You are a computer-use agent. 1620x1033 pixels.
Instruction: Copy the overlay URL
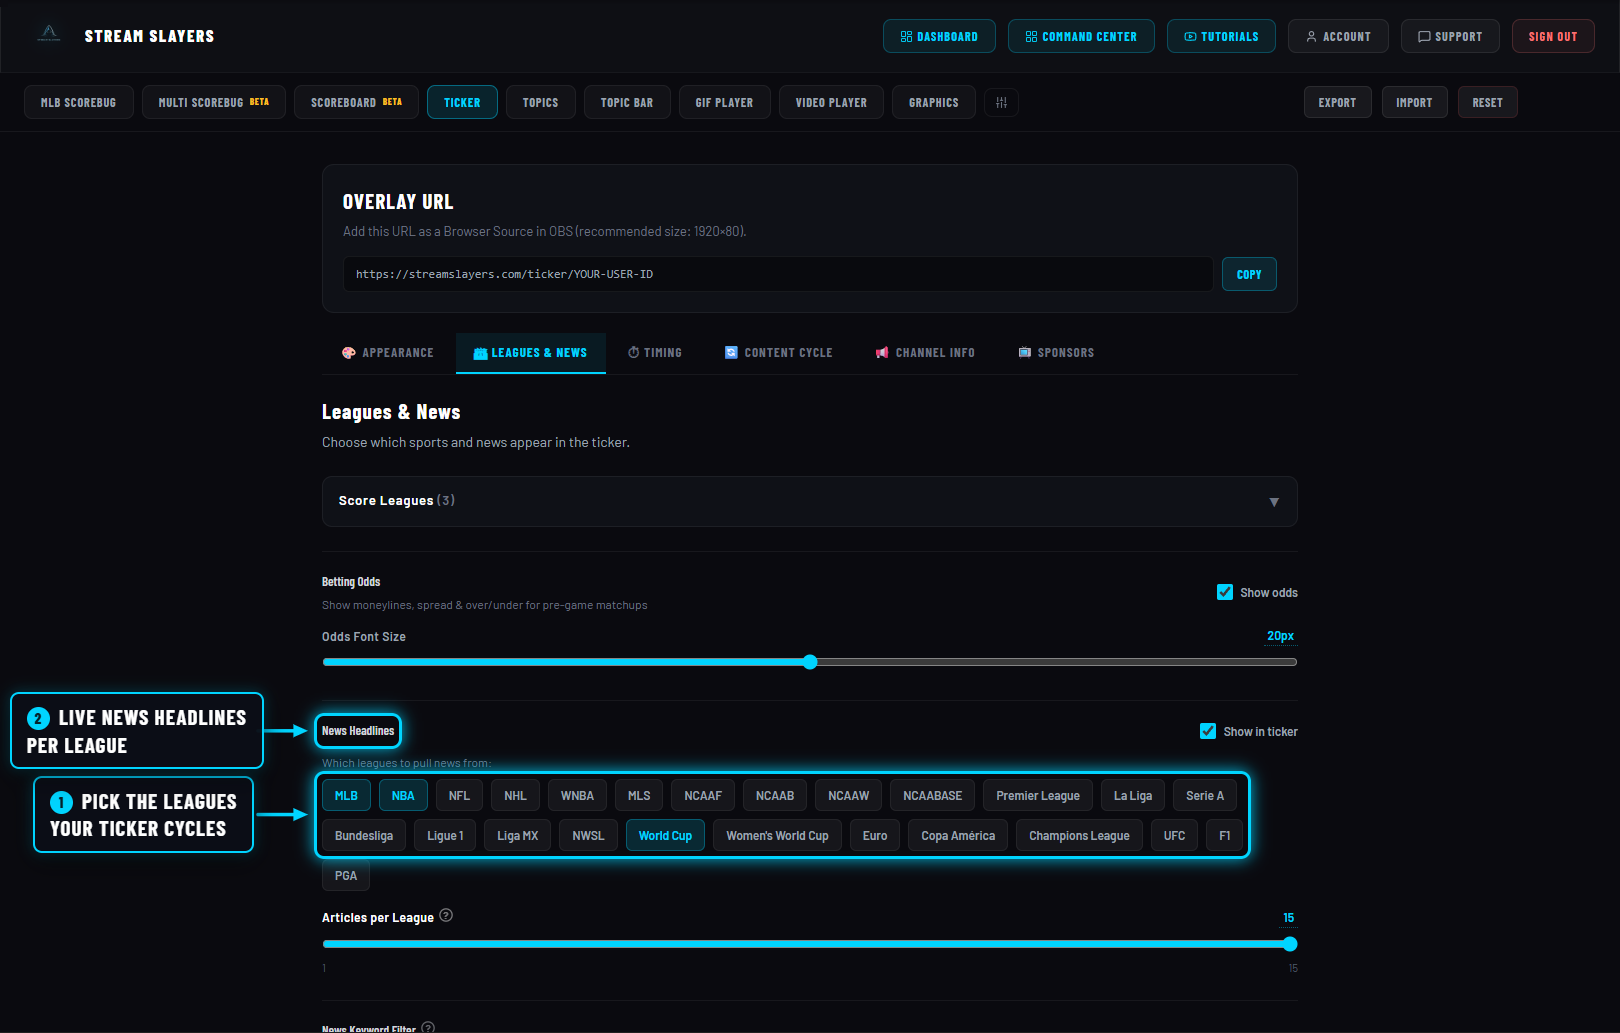coord(1249,274)
